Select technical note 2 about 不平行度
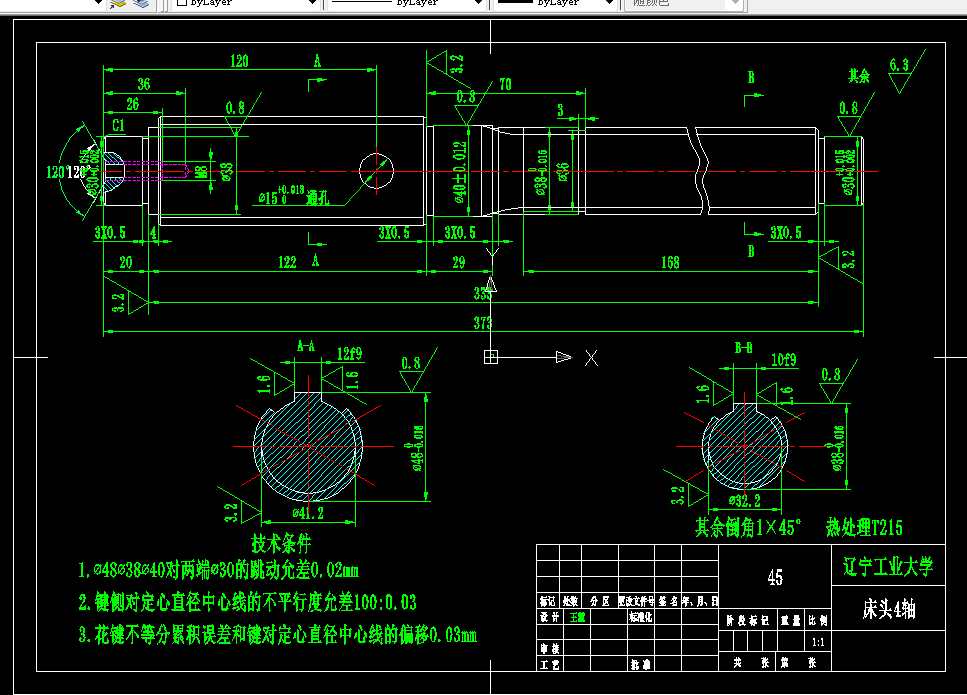967x695 pixels. click(247, 602)
